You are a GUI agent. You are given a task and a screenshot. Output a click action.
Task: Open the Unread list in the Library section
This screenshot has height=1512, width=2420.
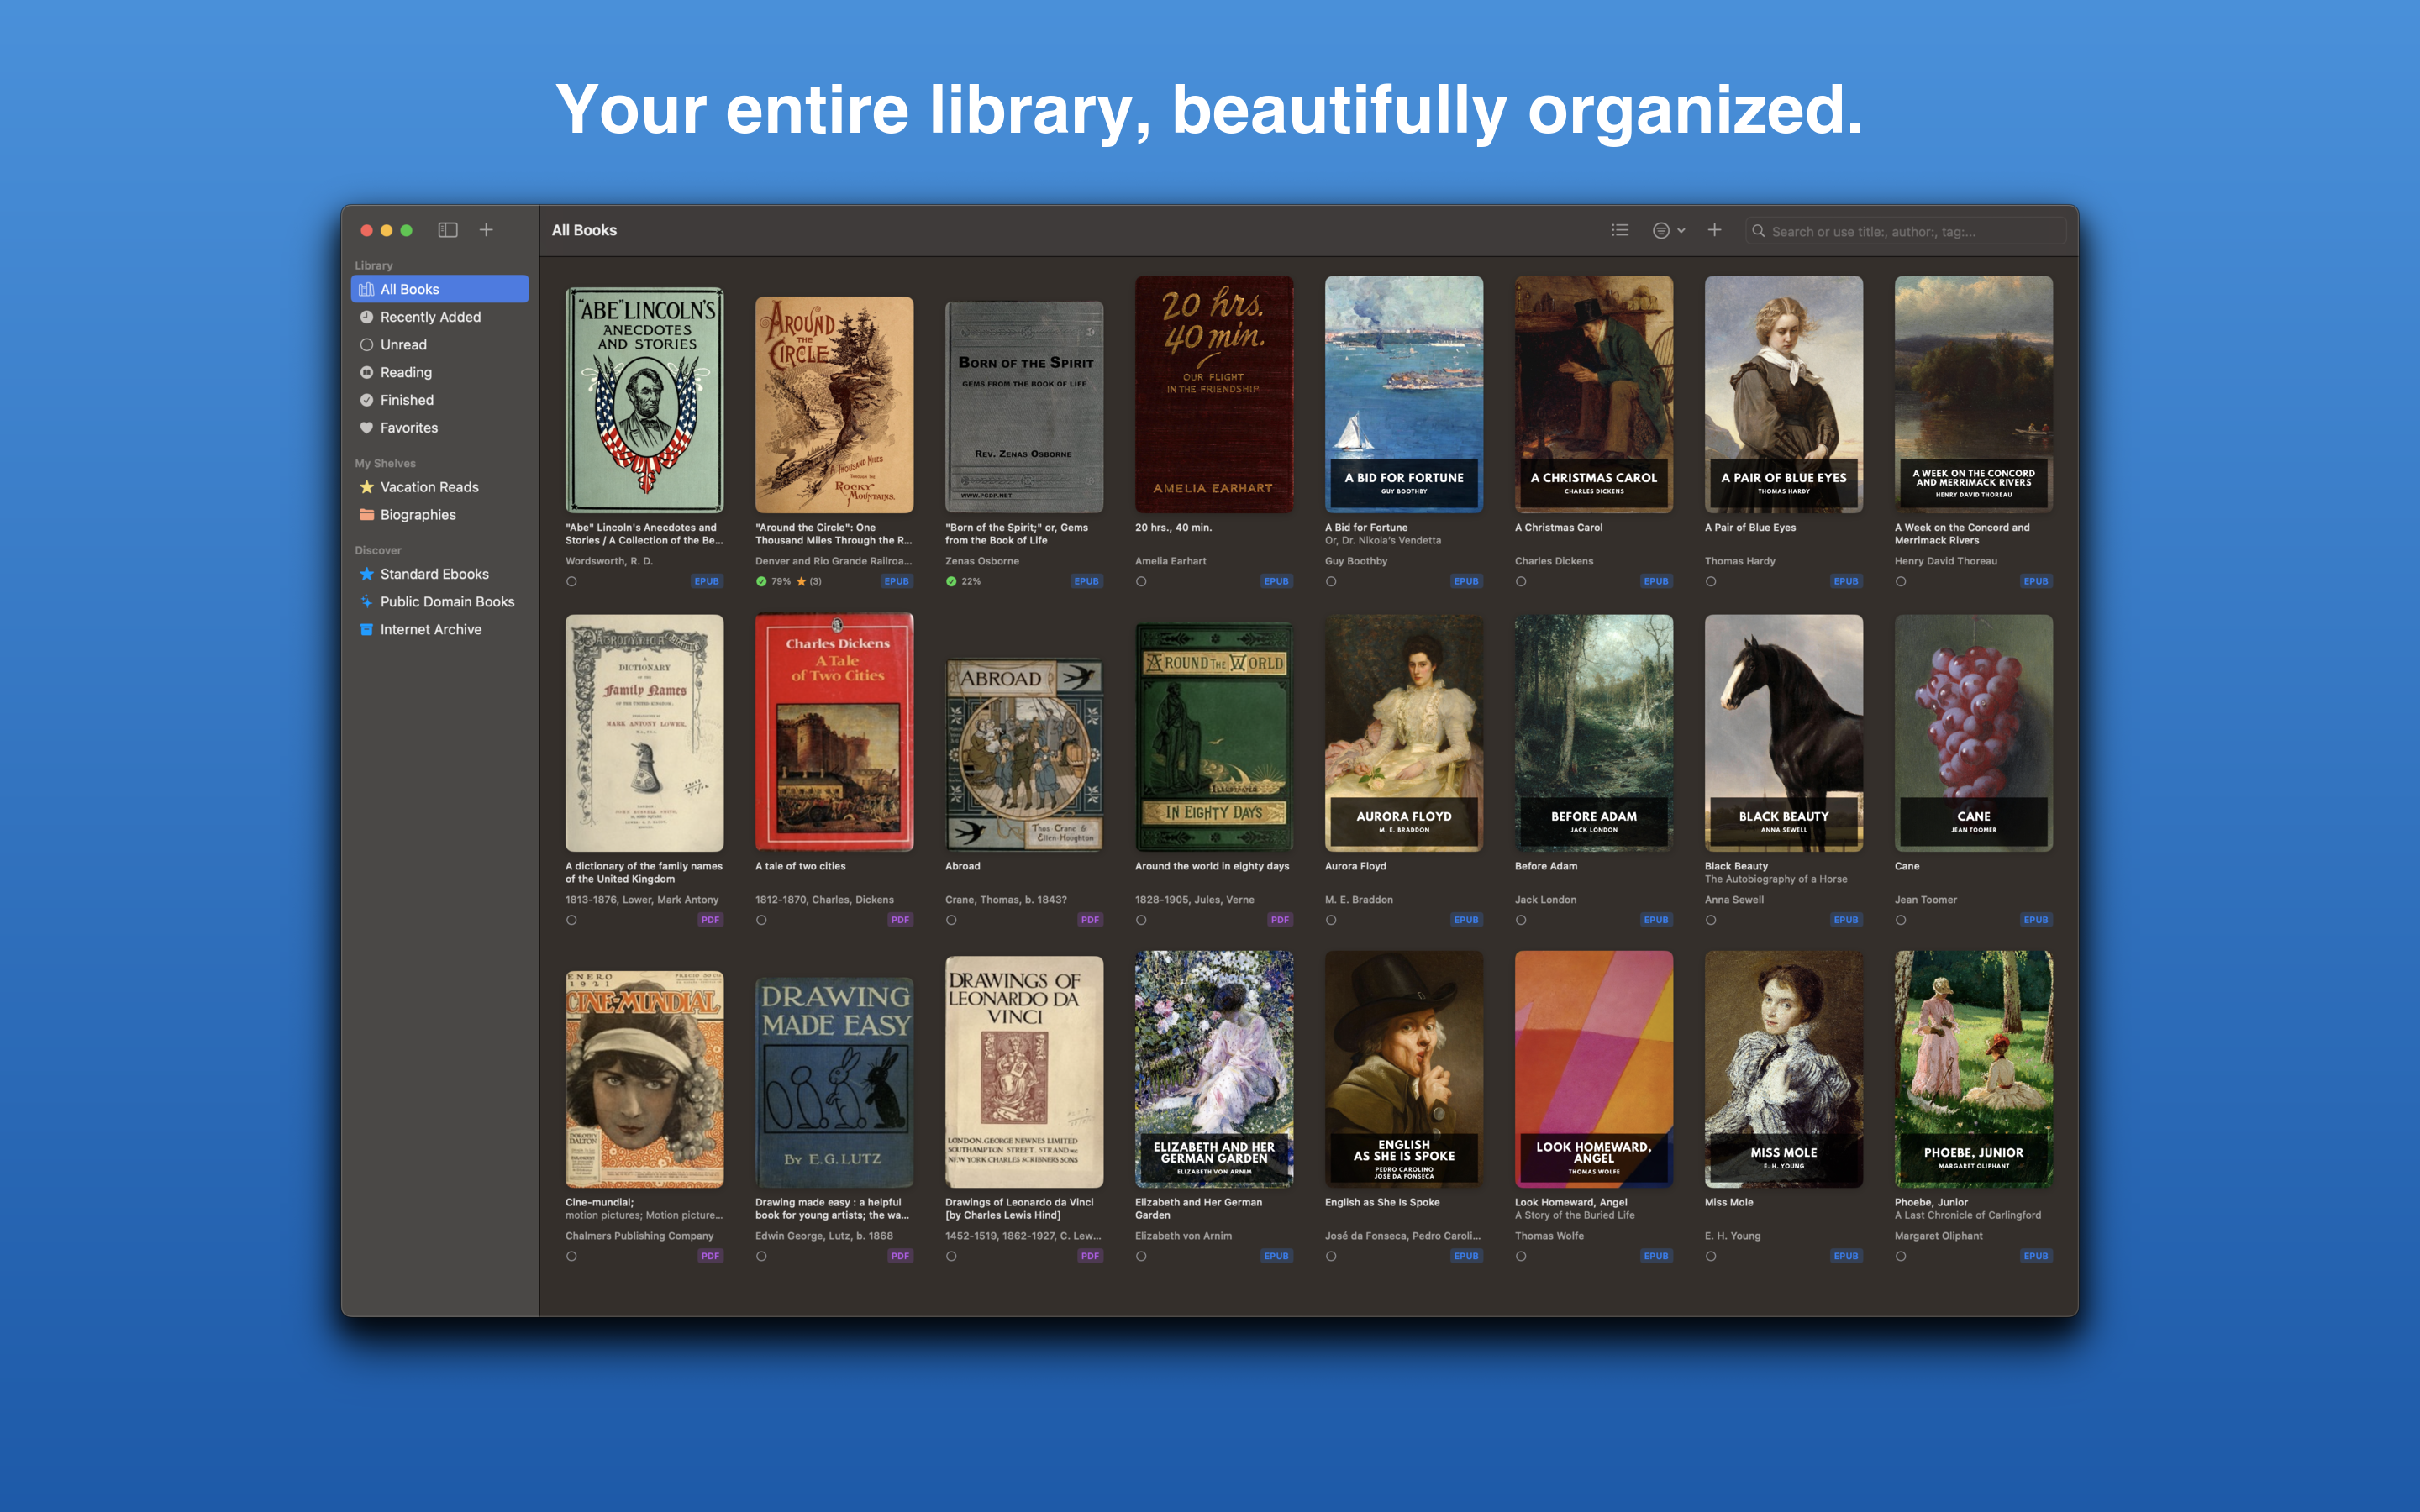[x=403, y=344]
